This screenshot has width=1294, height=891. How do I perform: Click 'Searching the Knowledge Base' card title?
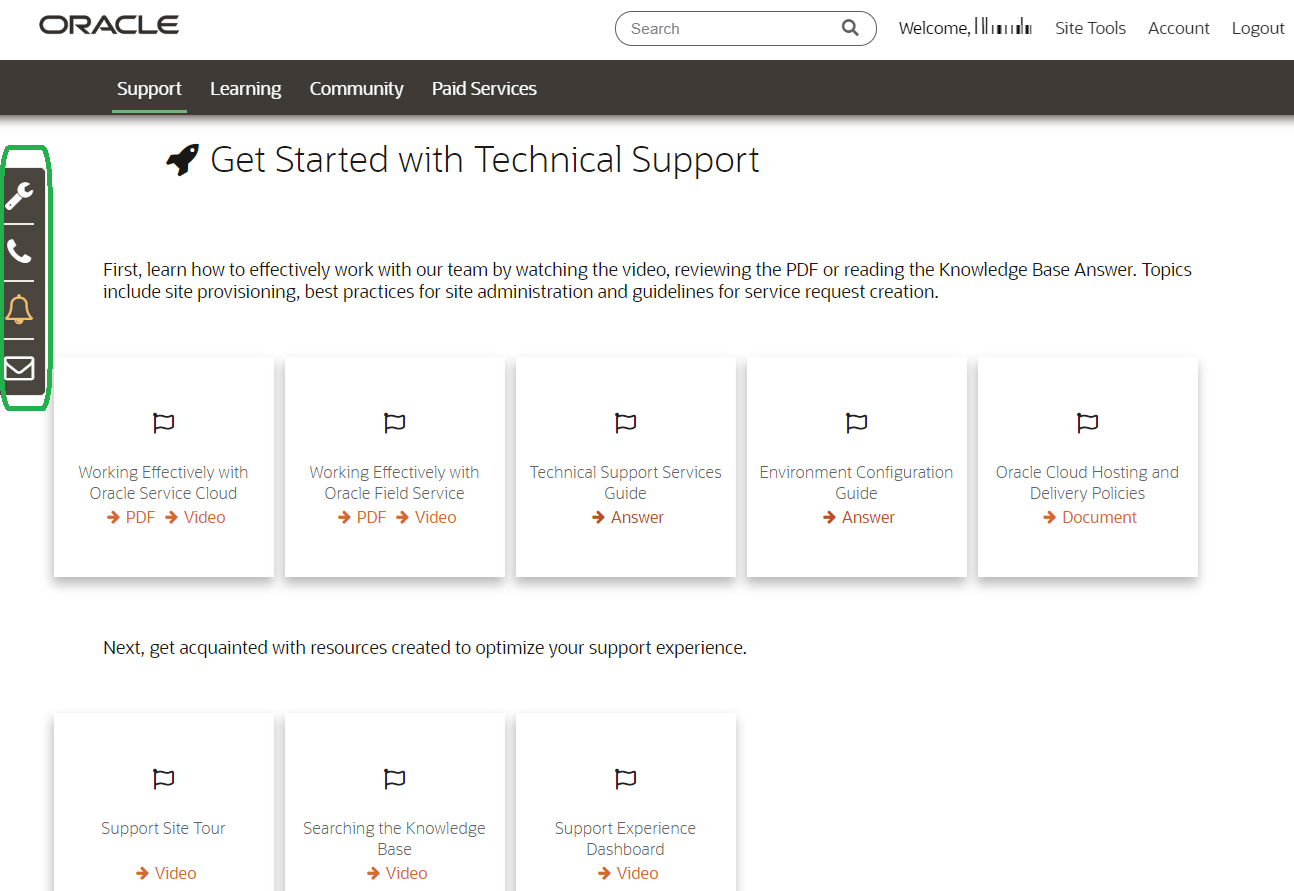[394, 838]
